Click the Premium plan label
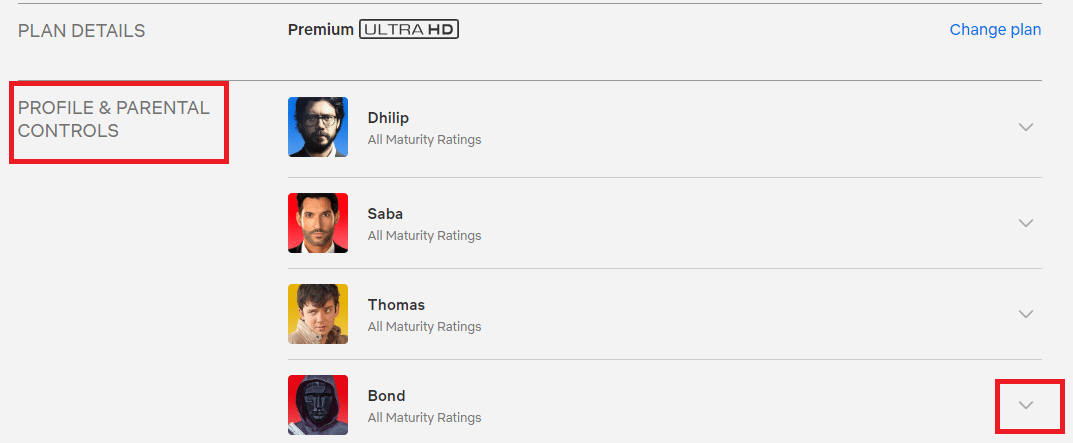 coord(321,30)
